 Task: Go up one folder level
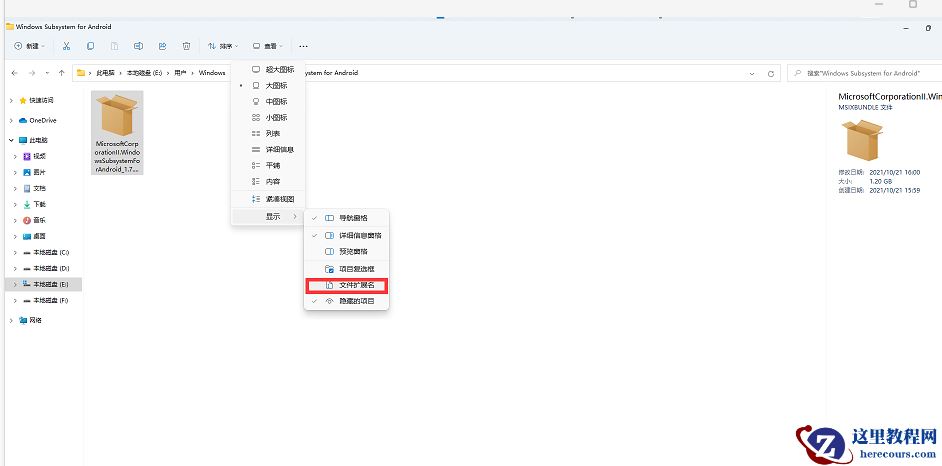61,73
